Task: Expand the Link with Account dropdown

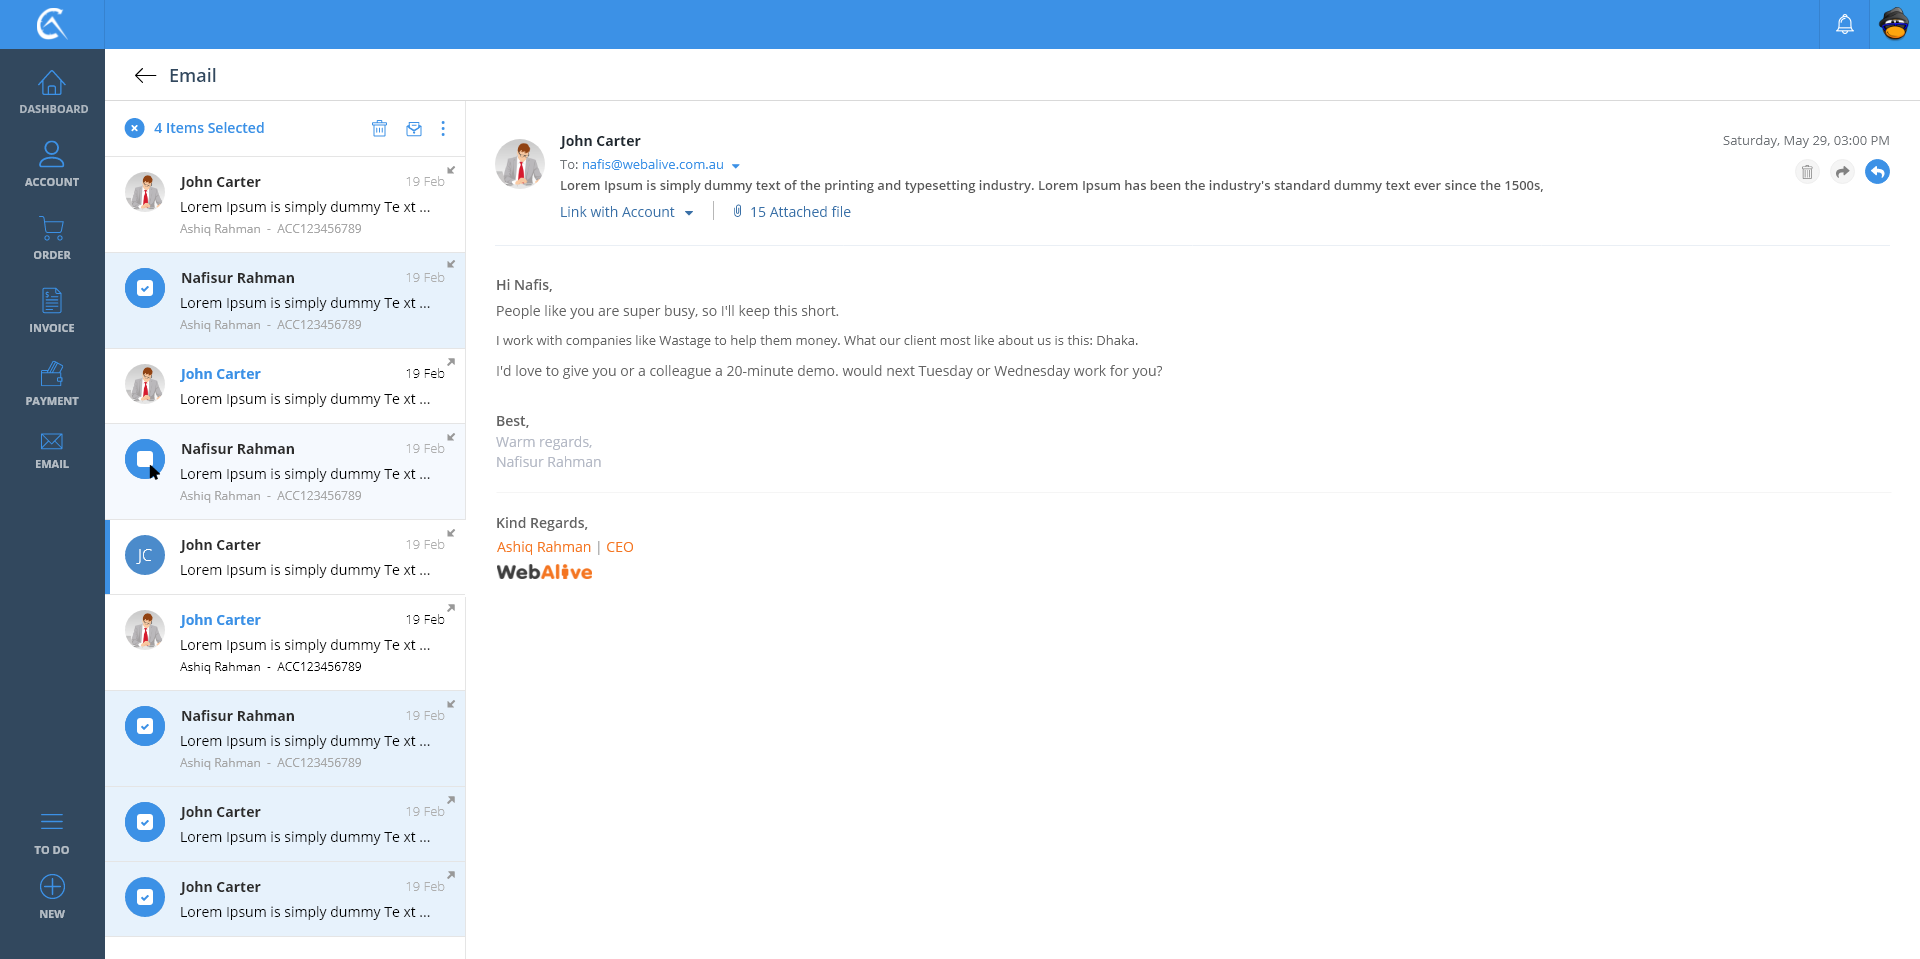Action: tap(626, 212)
